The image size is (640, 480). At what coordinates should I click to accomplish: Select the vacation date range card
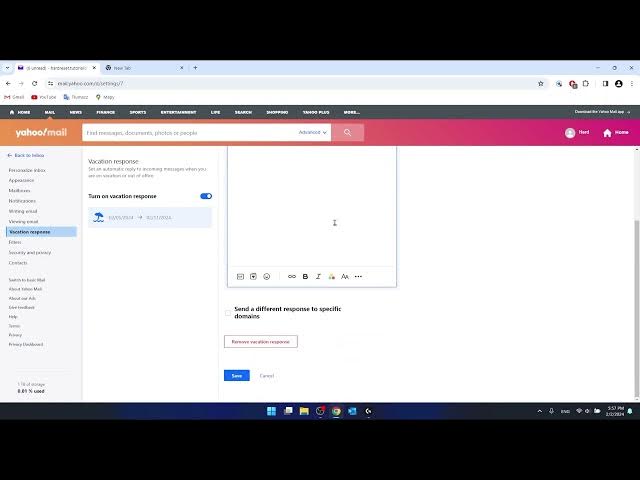pos(150,218)
